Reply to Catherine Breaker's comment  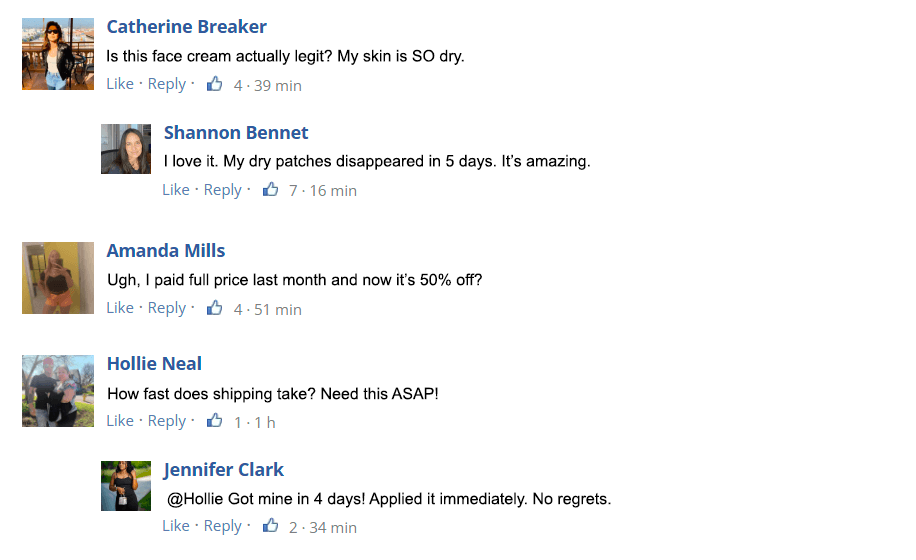[x=166, y=85]
